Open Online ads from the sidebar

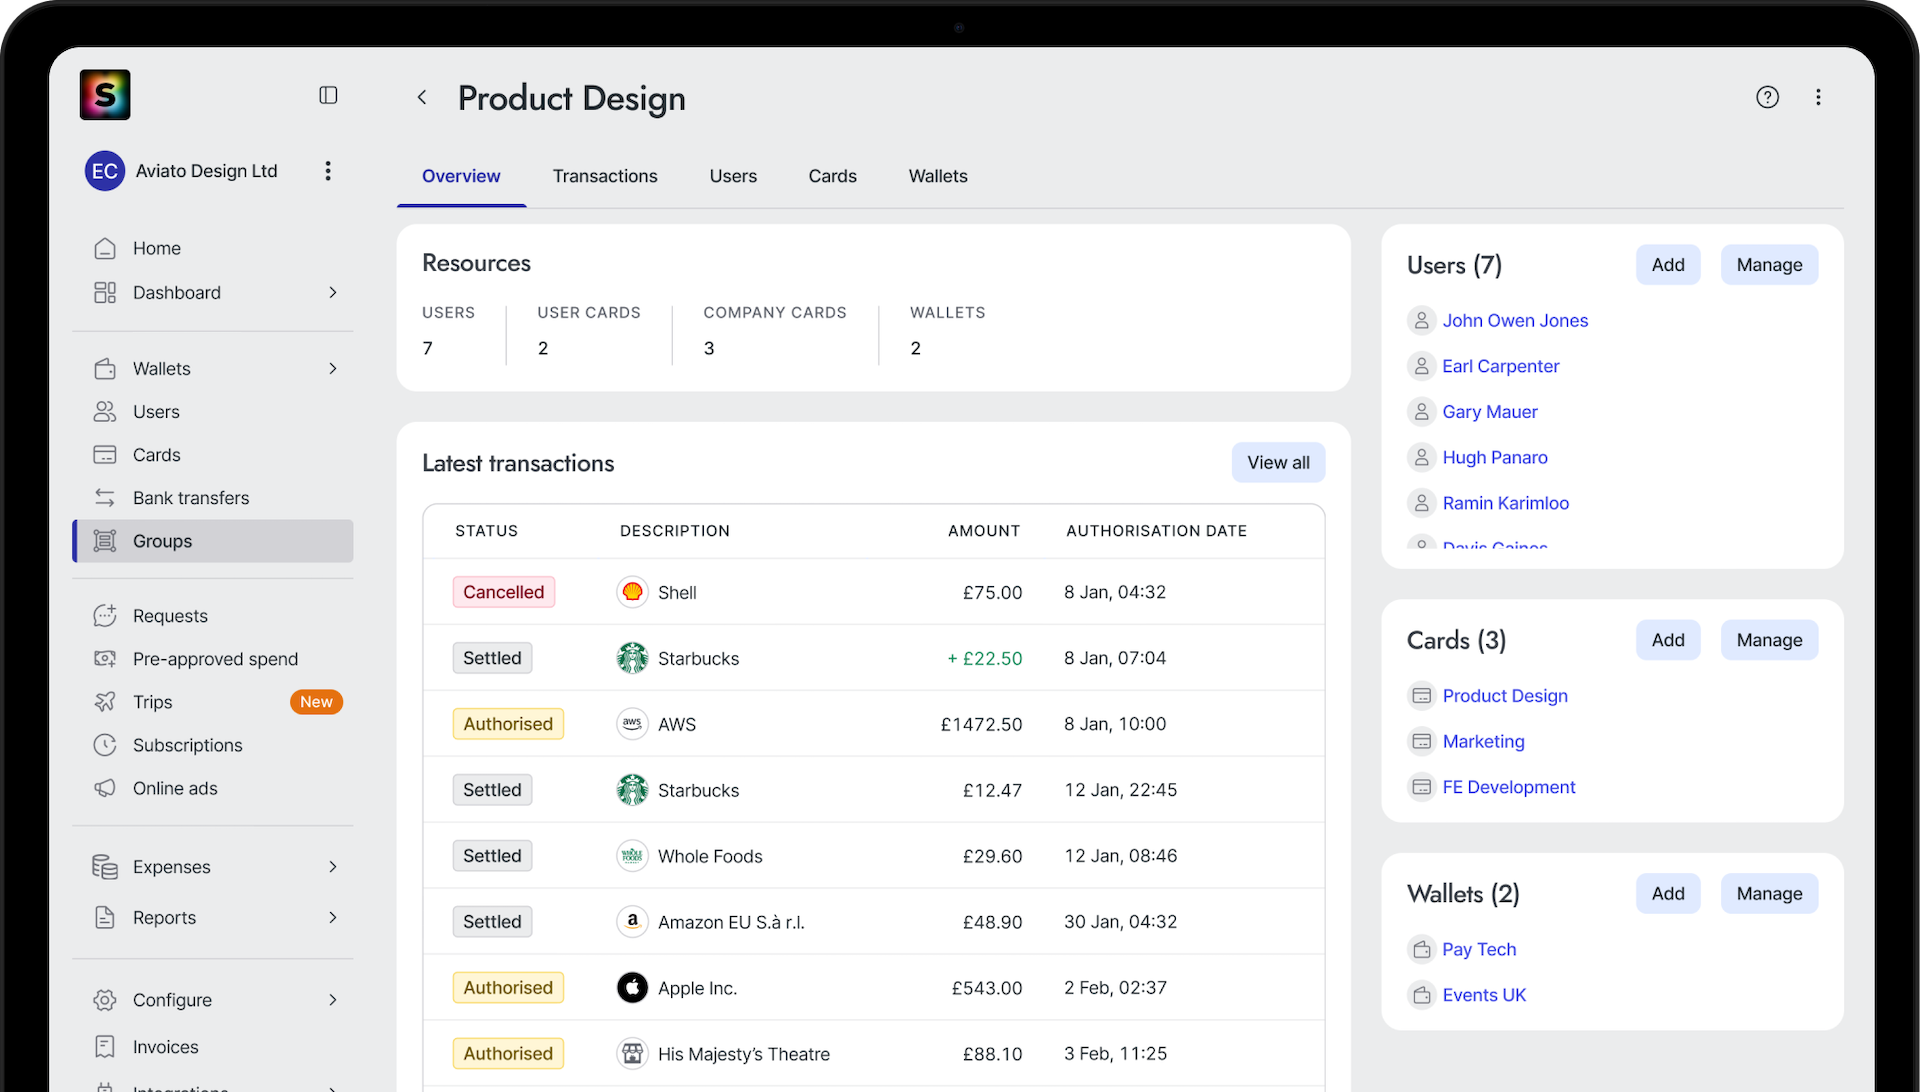click(106, 788)
